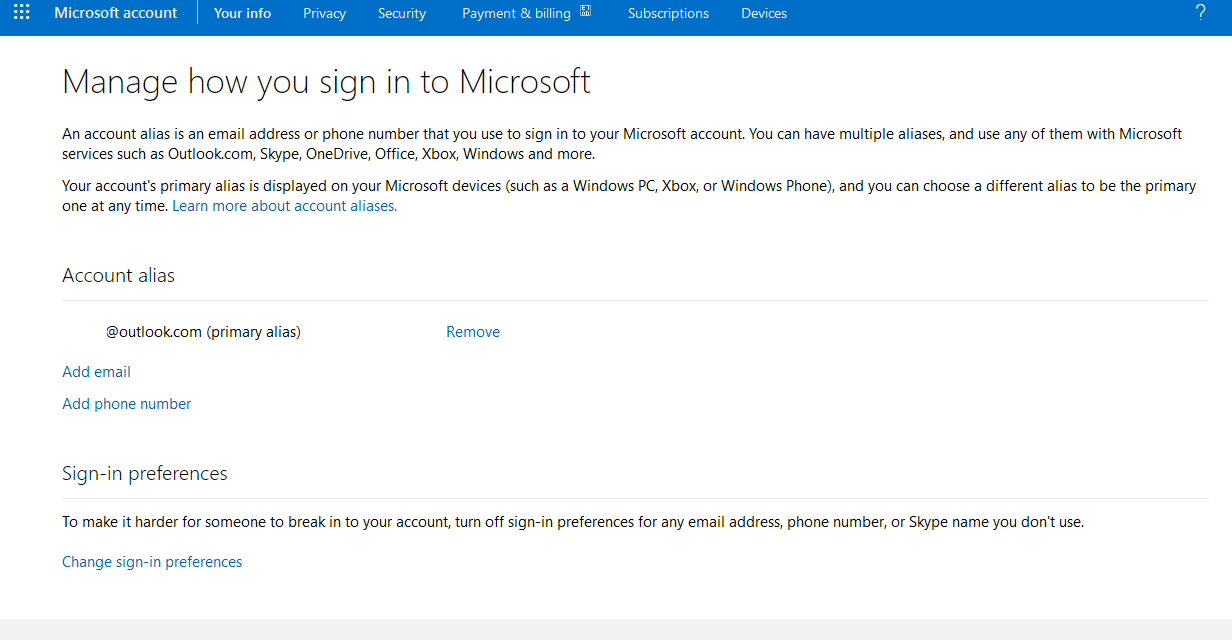Click the sign-in preferences description text

tap(572, 522)
